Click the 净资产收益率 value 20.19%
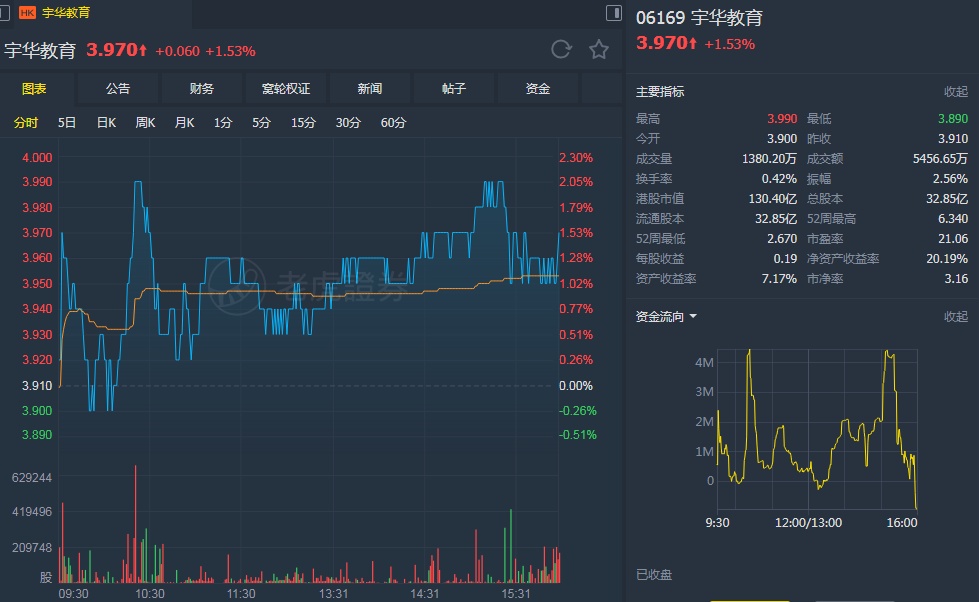This screenshot has height=602, width=979. [x=947, y=259]
